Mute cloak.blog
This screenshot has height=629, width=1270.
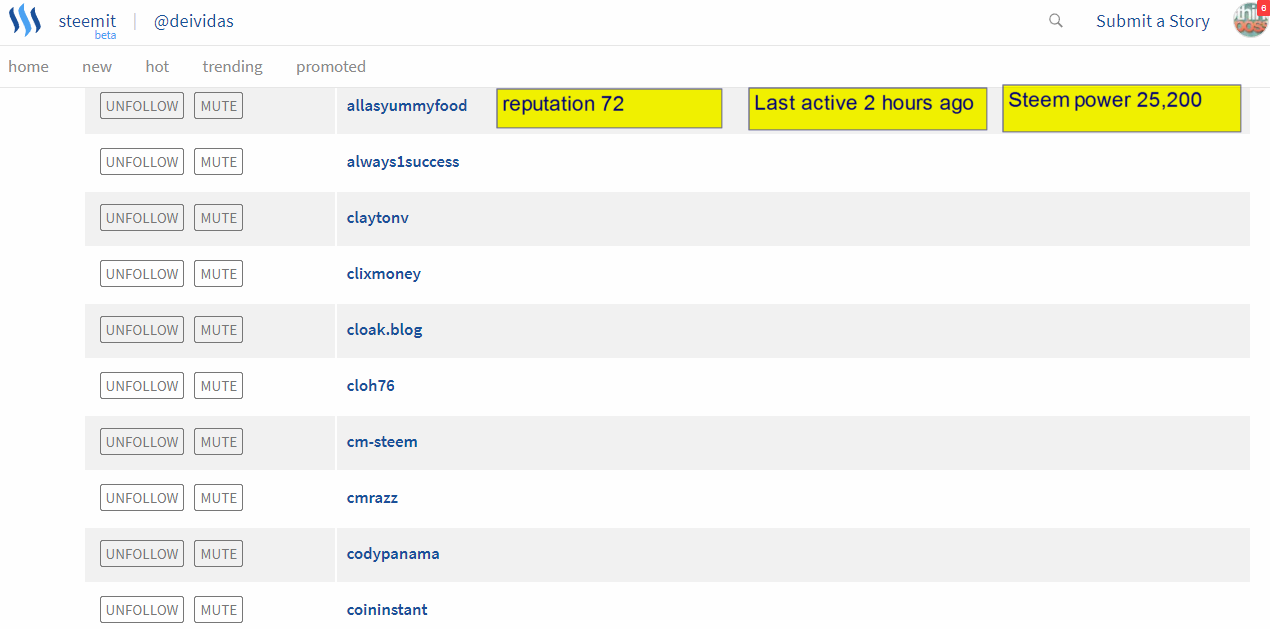pyautogui.click(x=218, y=330)
